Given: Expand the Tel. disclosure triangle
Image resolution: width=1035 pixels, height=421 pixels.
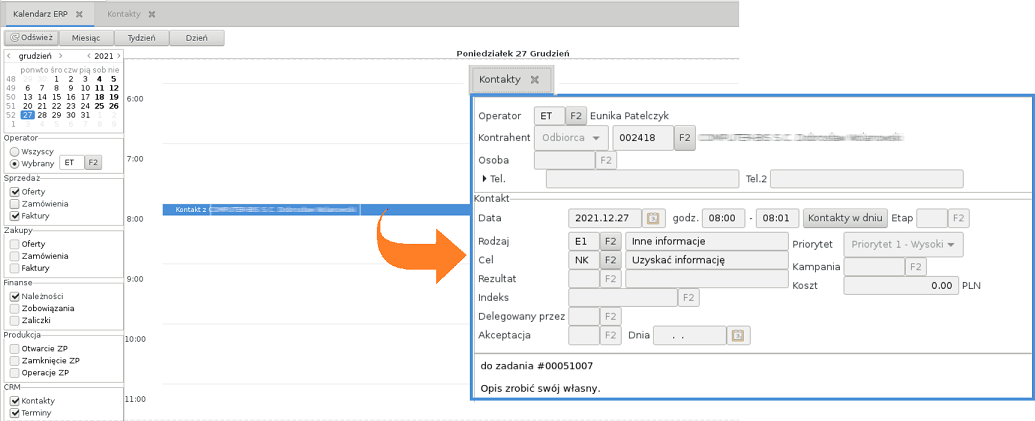Looking at the screenshot, I should click(x=485, y=178).
